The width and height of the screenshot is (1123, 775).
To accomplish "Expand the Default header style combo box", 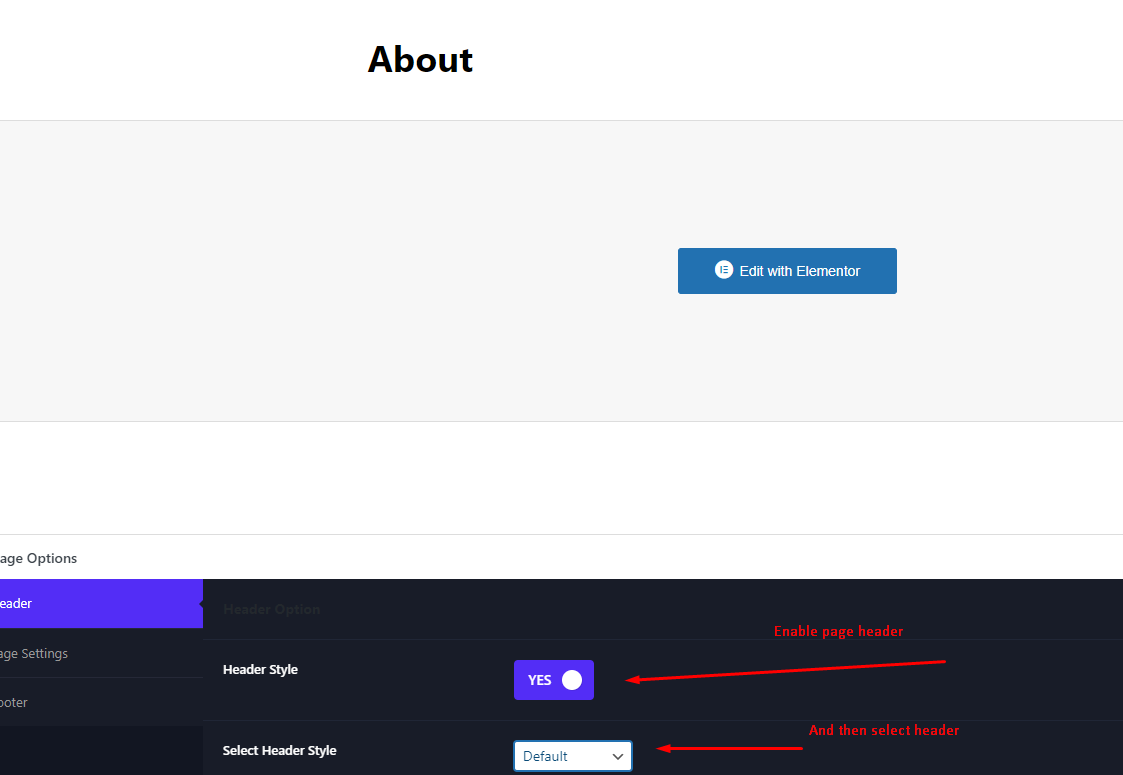I will click(x=572, y=756).
